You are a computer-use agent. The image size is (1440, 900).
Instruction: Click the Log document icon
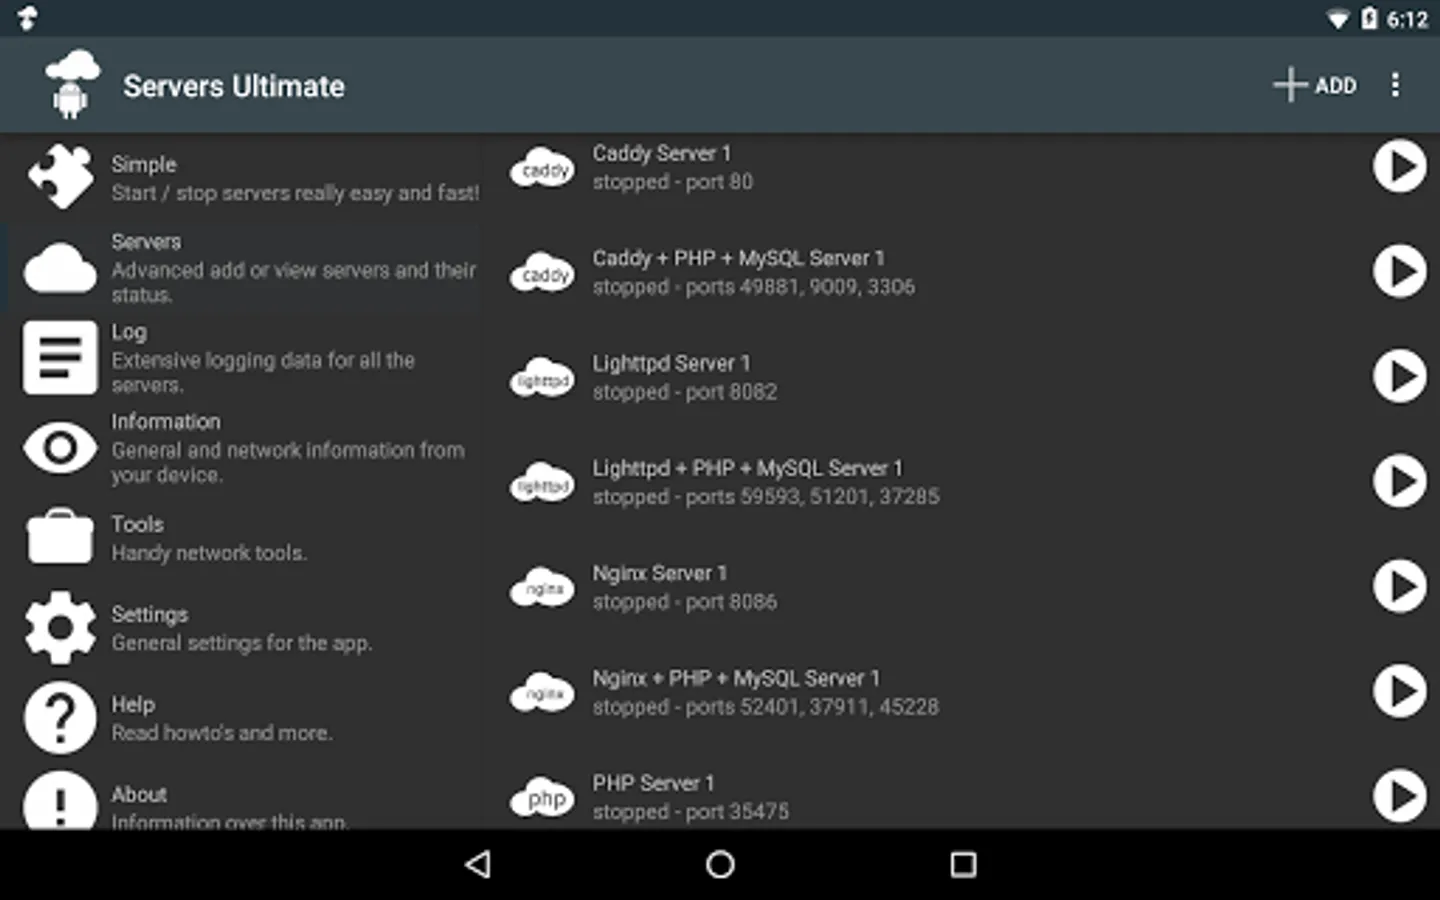(60, 358)
